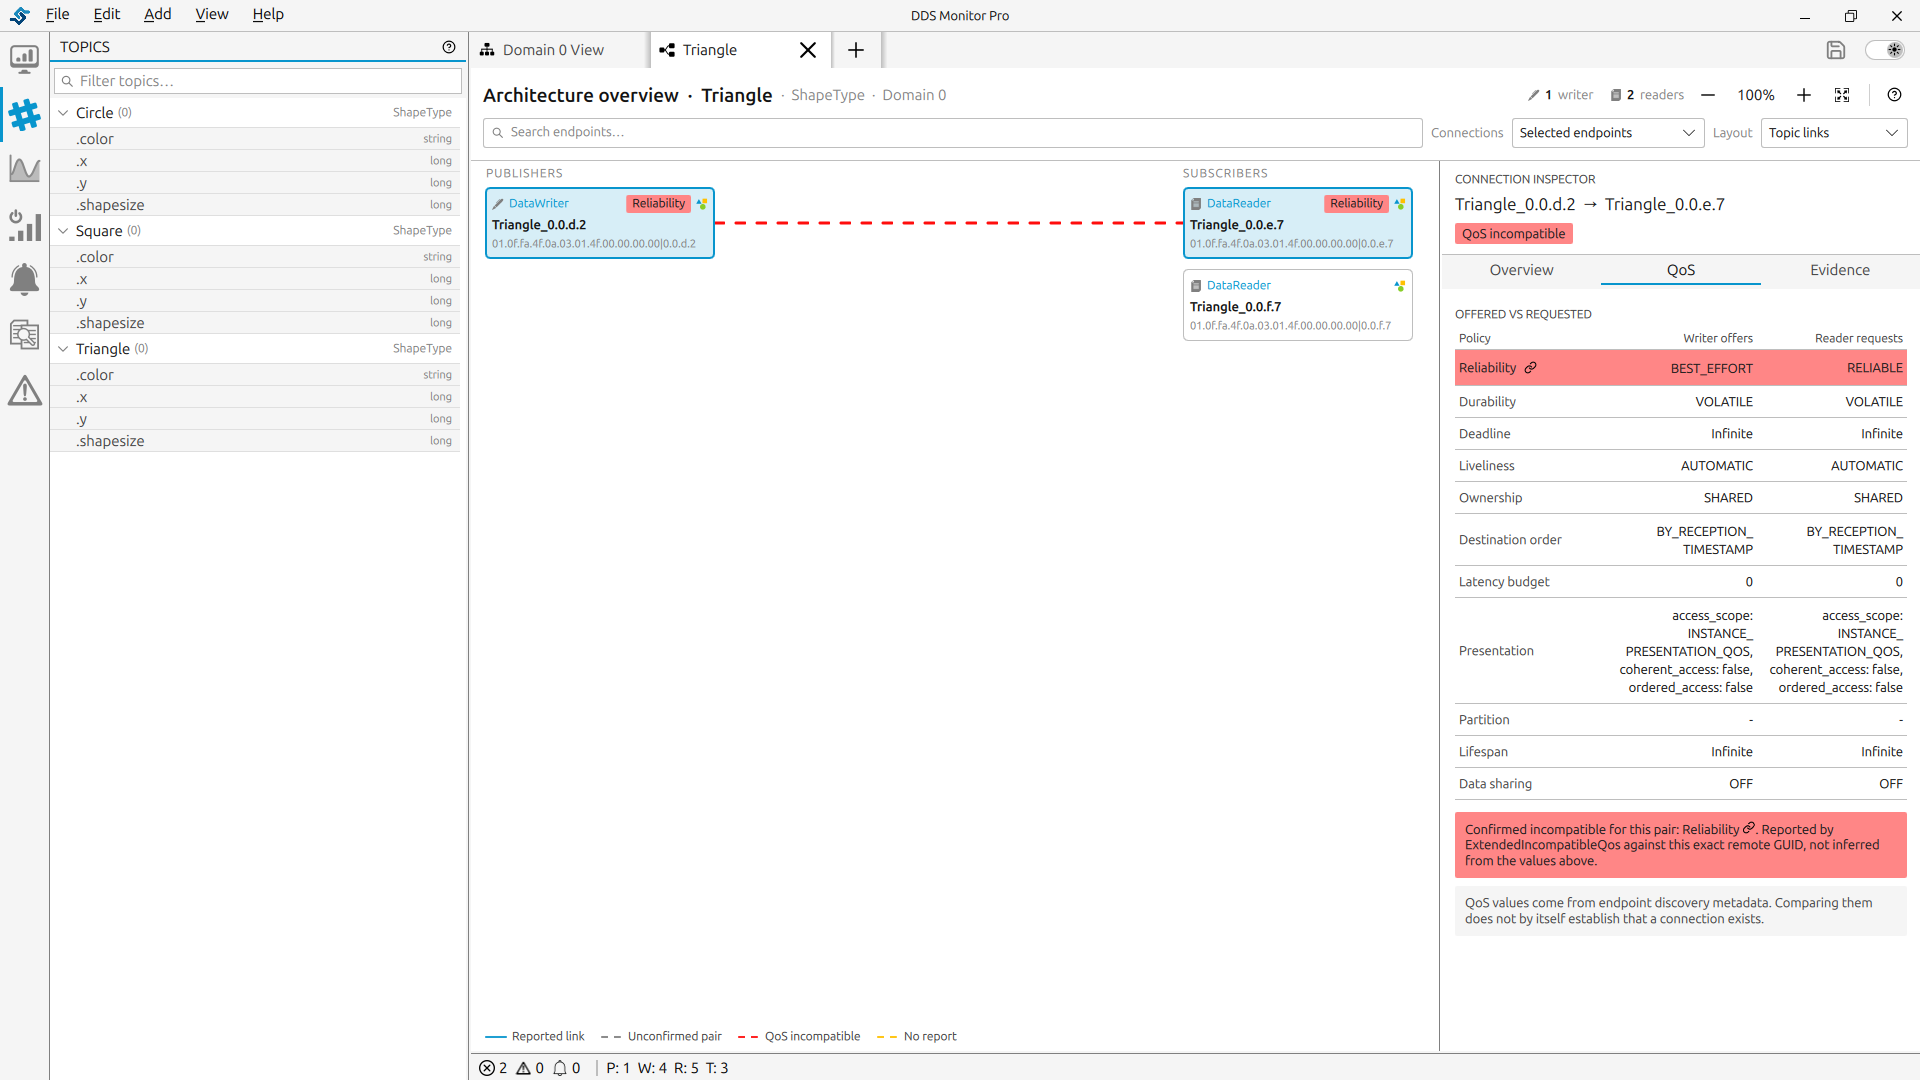
Task: Open architecture overview help icon
Action: [x=1894, y=95]
